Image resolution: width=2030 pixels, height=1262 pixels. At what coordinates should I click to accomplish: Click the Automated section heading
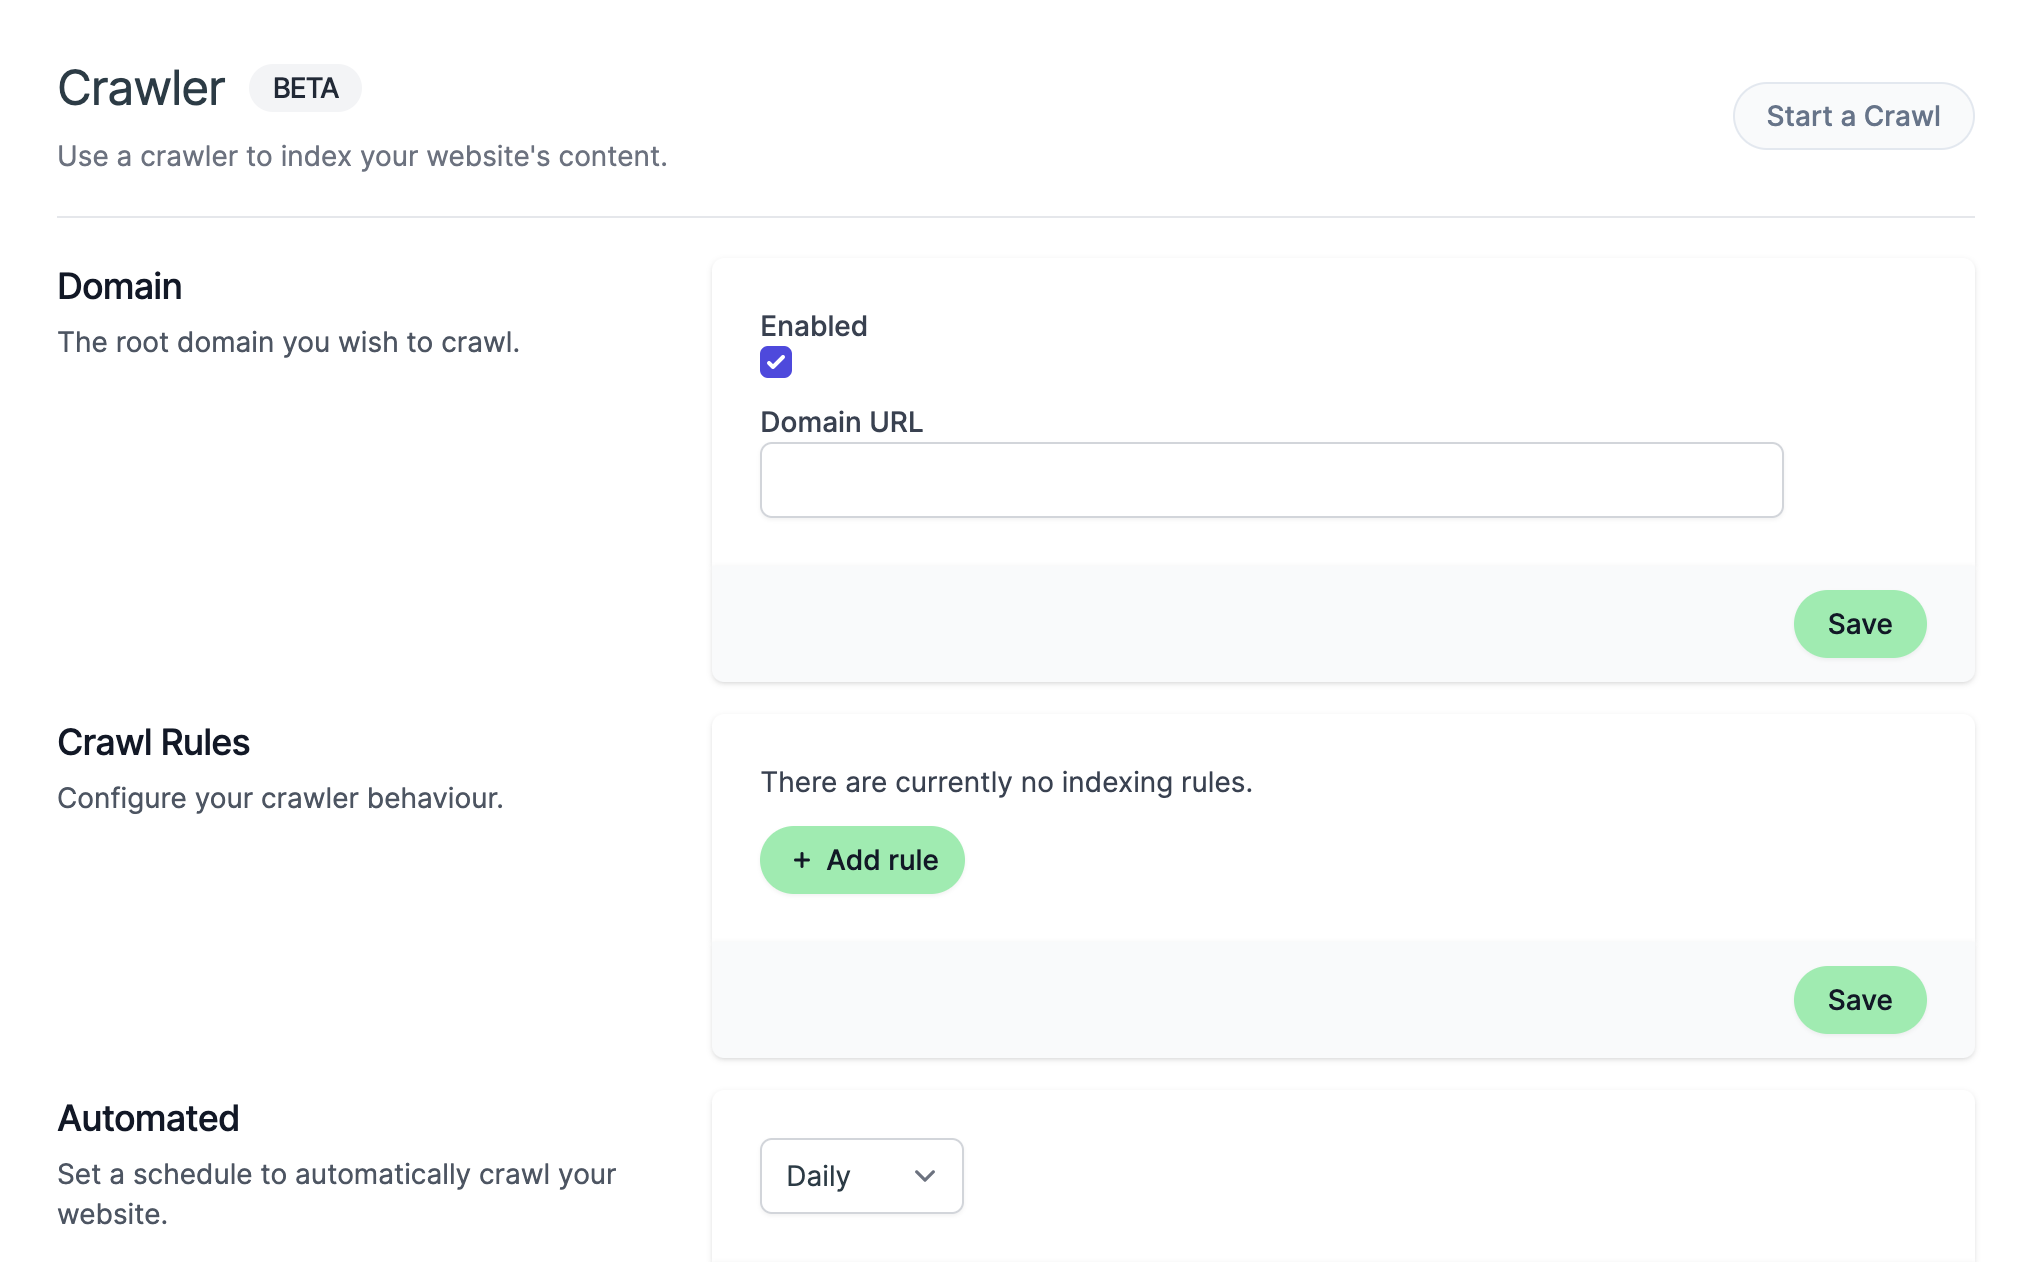click(x=148, y=1117)
